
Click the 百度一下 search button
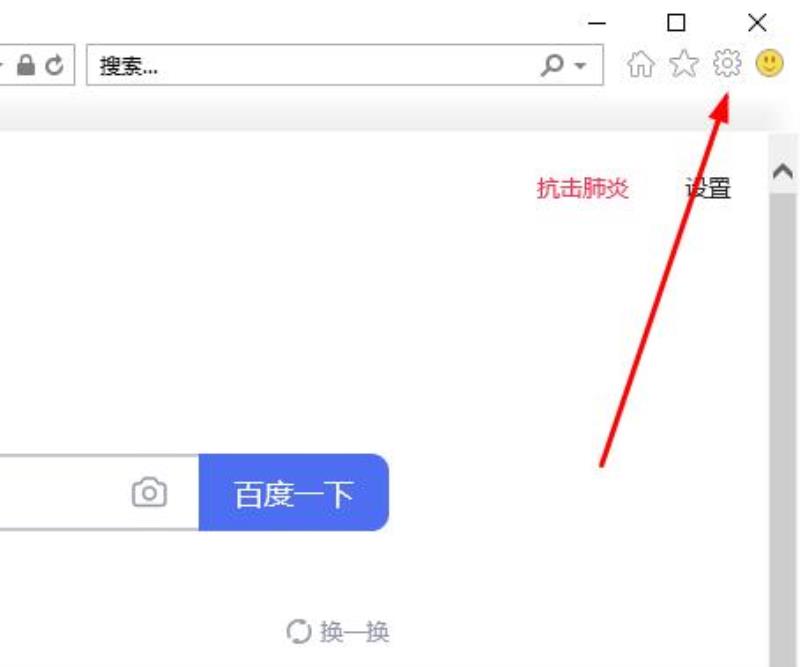pyautogui.click(x=294, y=492)
